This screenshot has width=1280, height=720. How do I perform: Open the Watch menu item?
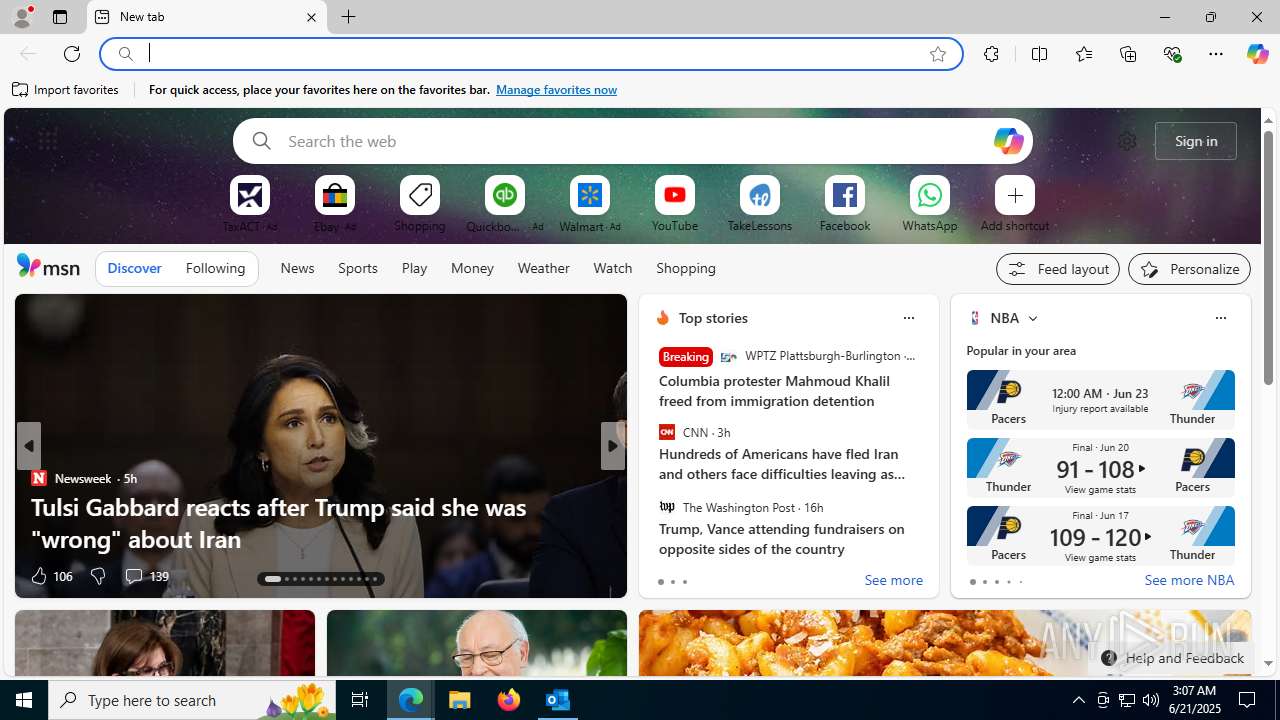[612, 269]
